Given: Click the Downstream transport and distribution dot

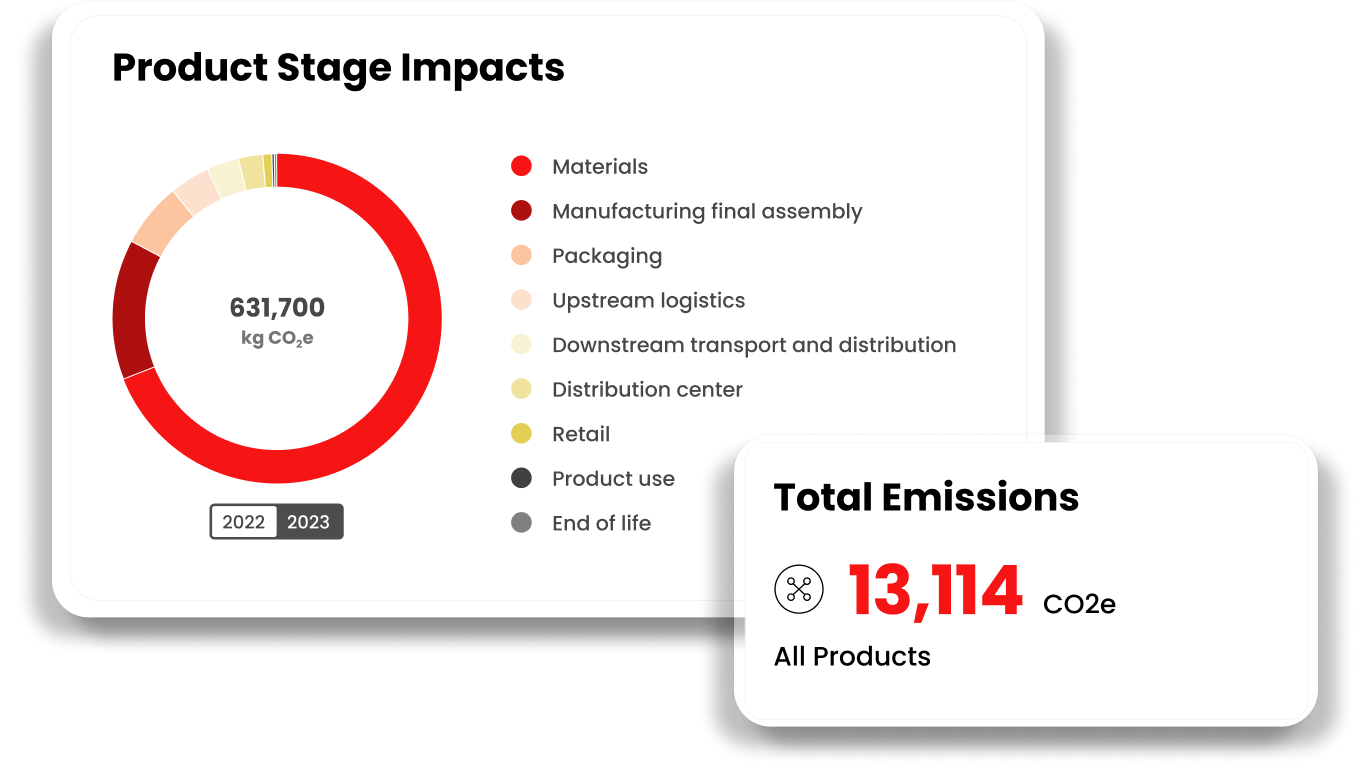Looking at the screenshot, I should tap(521, 345).
